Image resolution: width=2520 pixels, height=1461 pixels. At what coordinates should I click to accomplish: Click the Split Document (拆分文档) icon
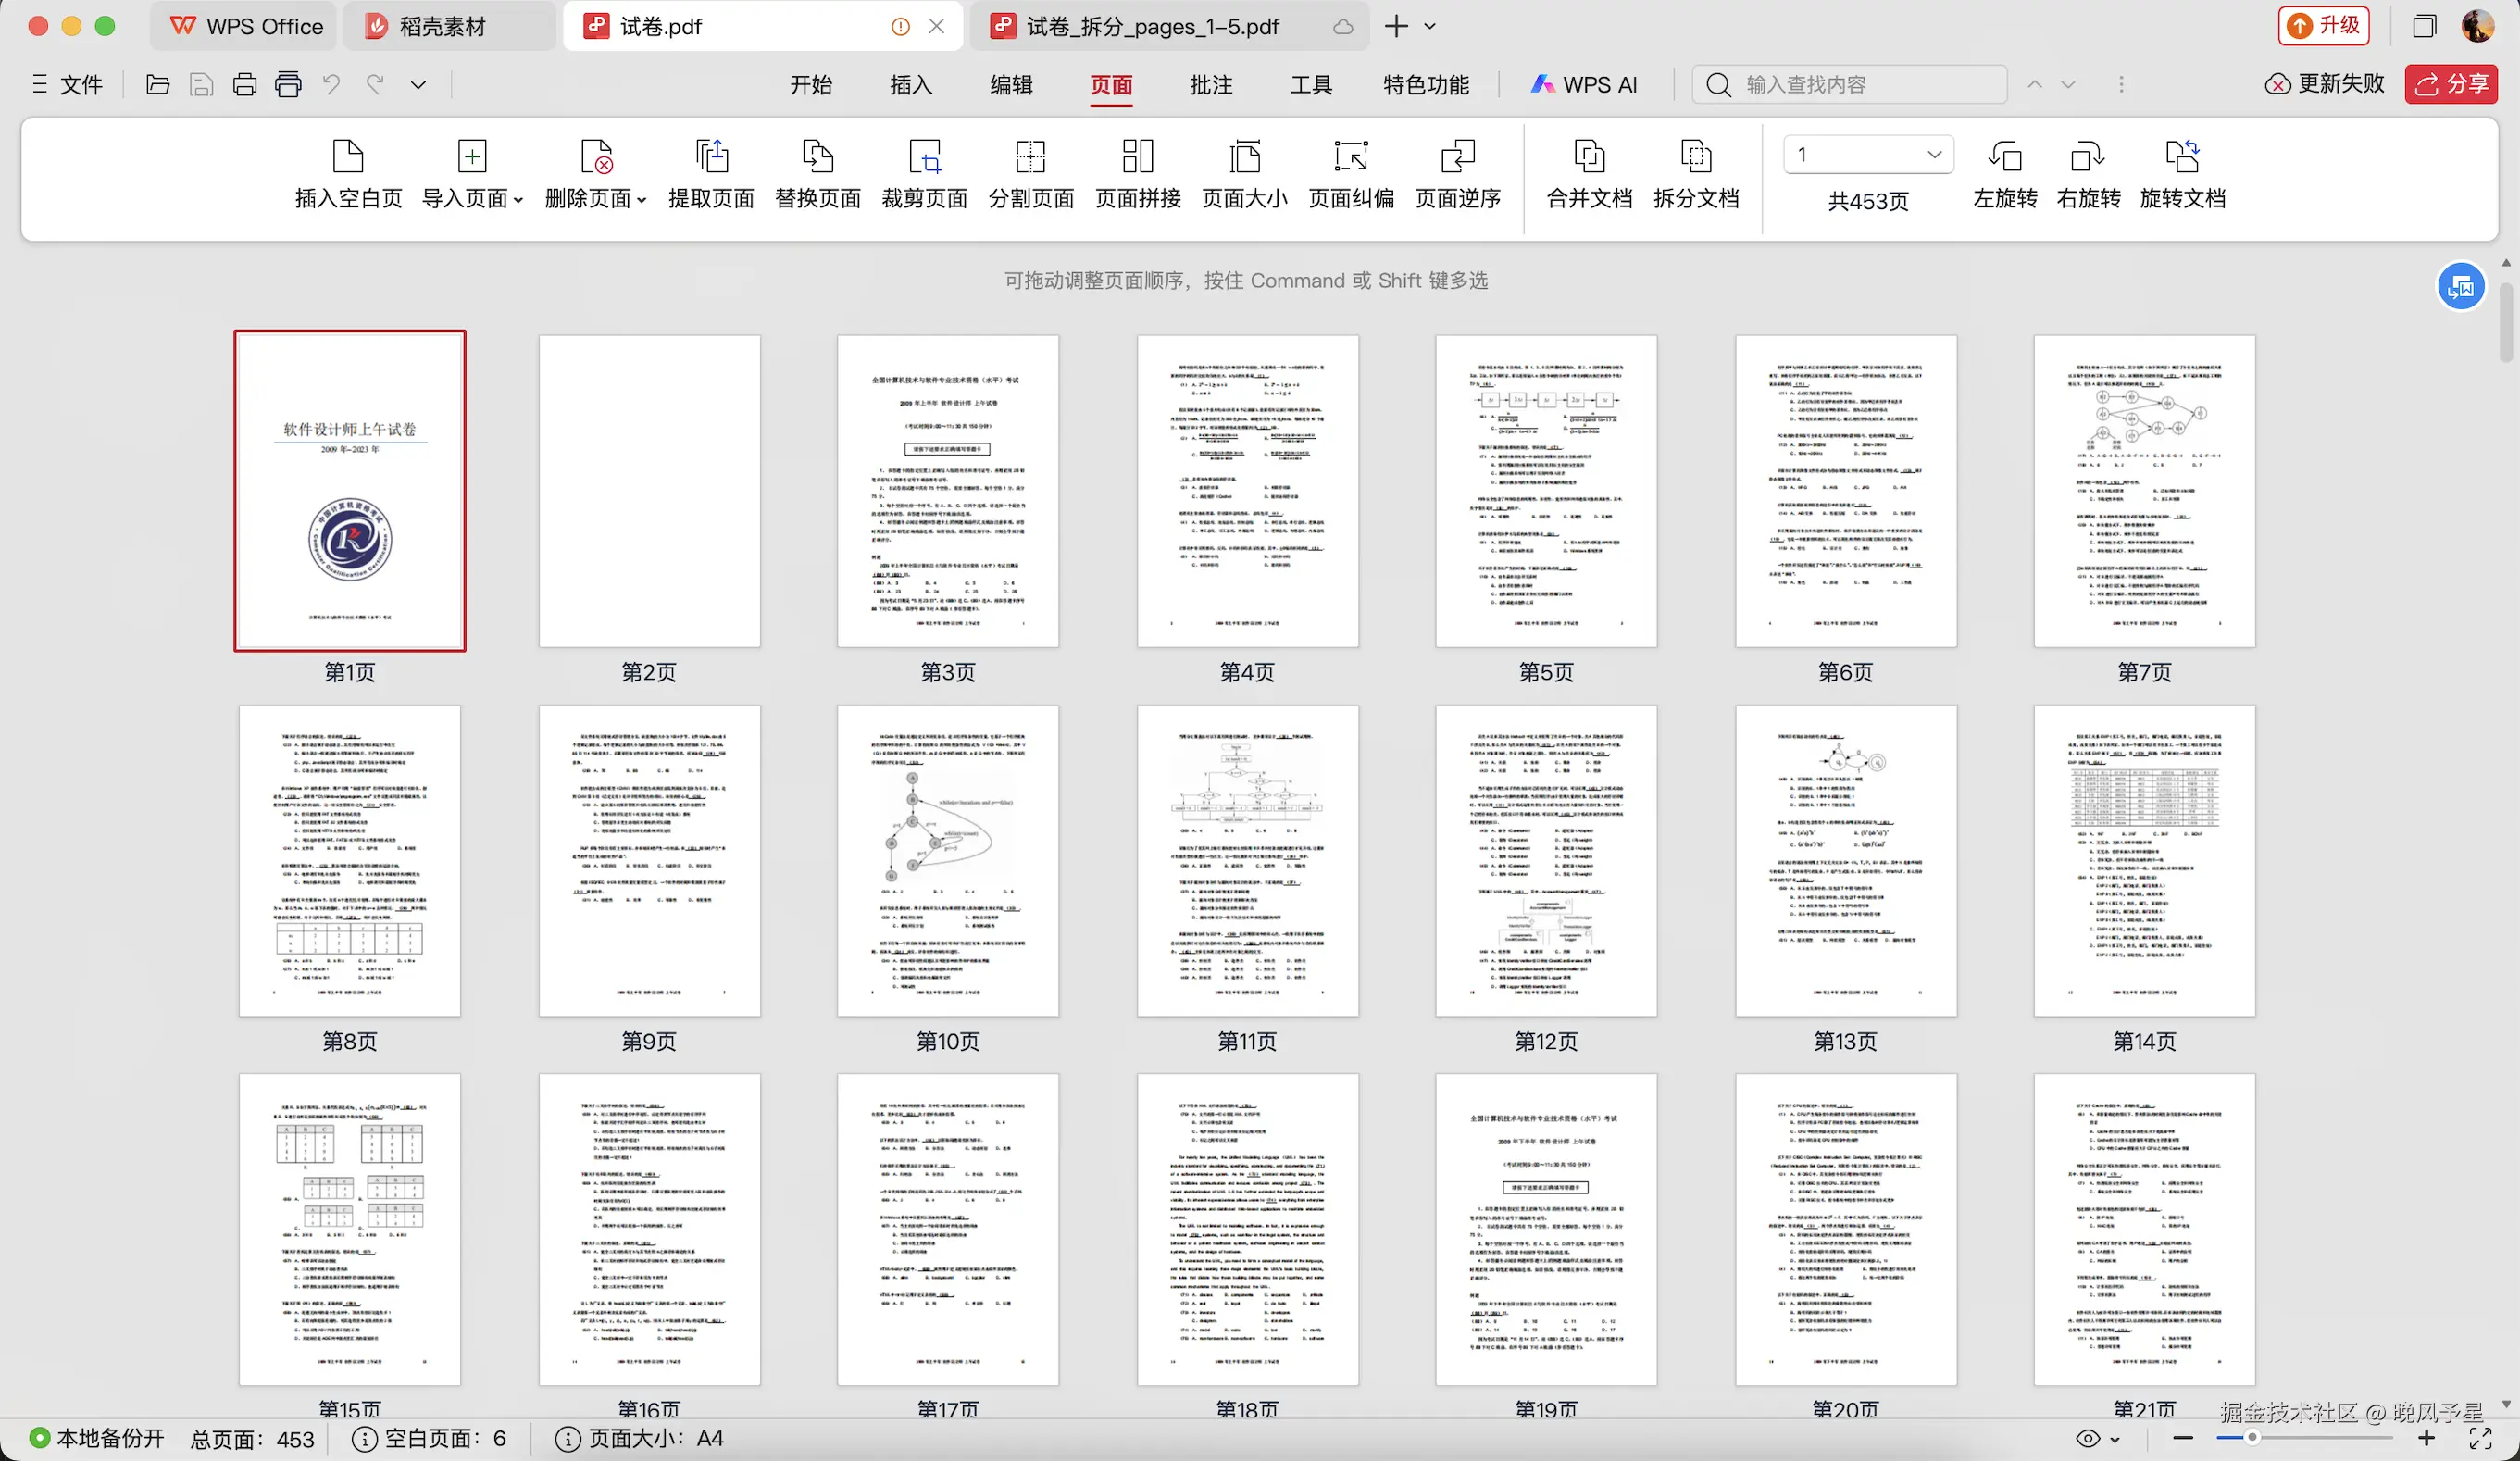[x=1695, y=157]
